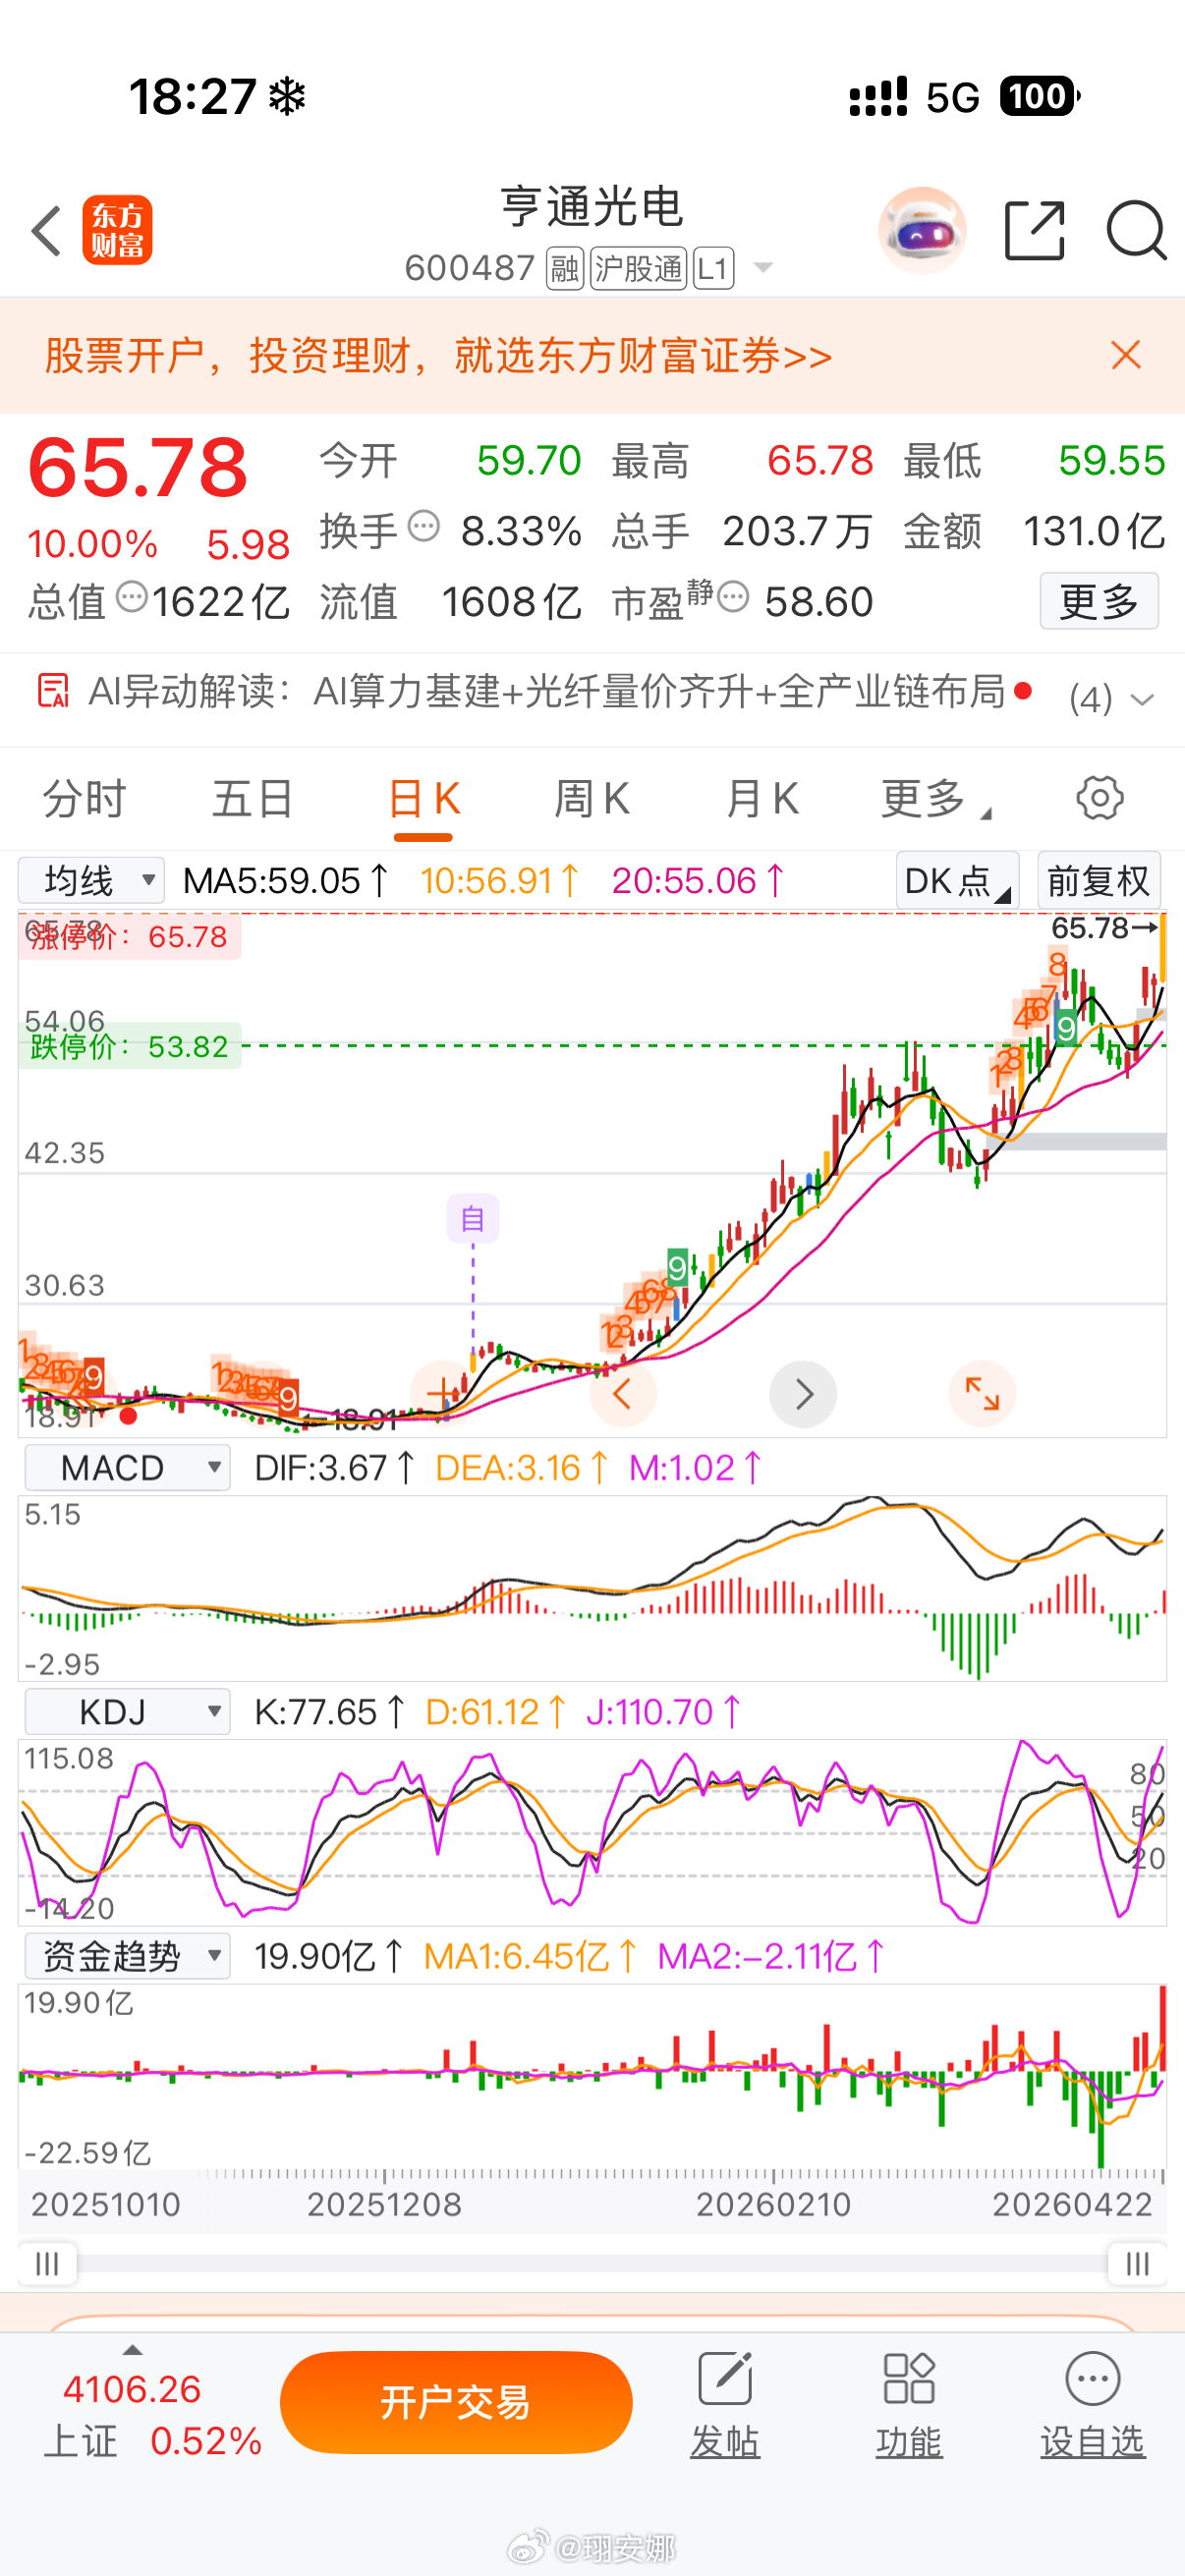Tap the 开户交易 orange button
1185x2576 pixels.
click(x=456, y=2402)
